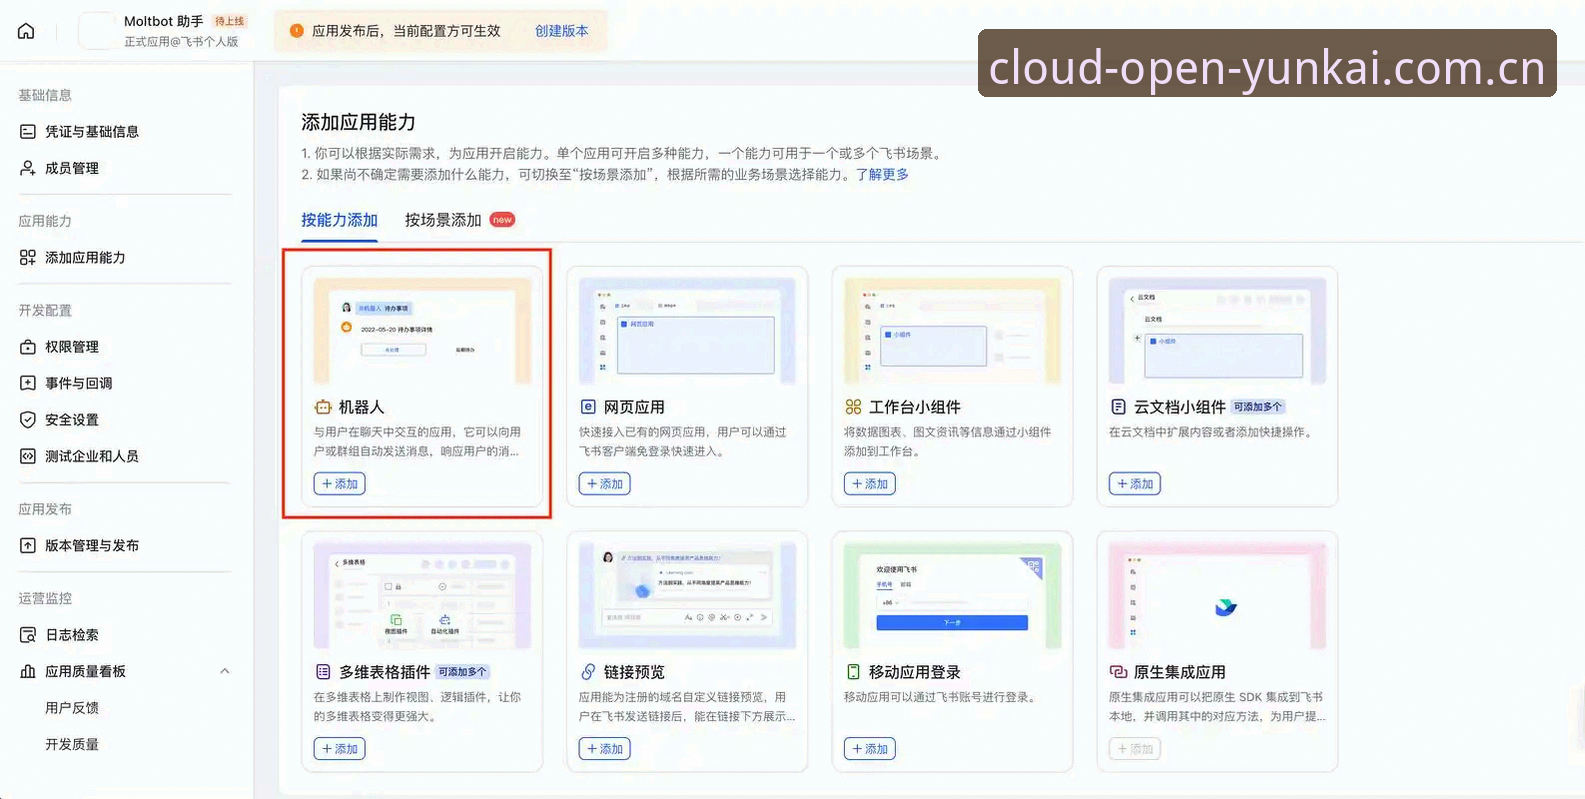Click the 事件与回调 icon

coord(28,383)
